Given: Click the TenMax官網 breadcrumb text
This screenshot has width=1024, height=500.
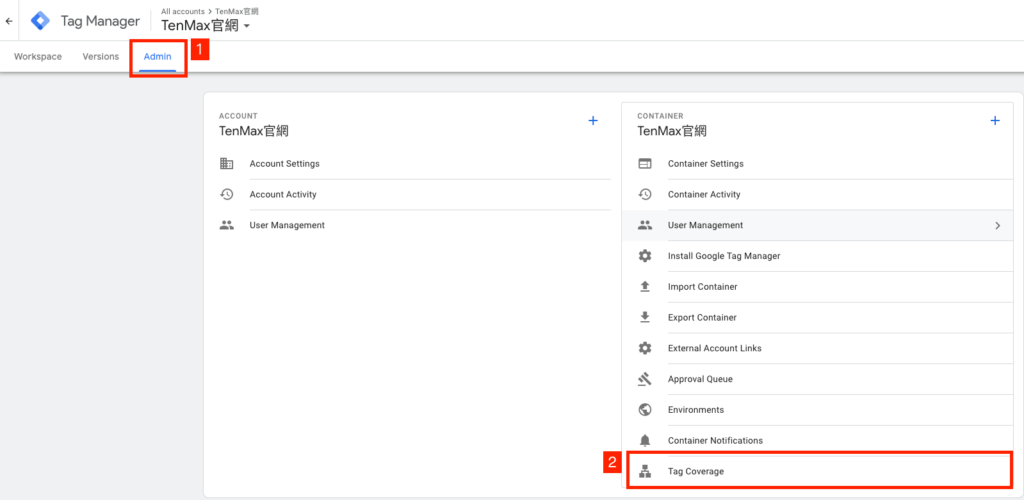Looking at the screenshot, I should (237, 11).
